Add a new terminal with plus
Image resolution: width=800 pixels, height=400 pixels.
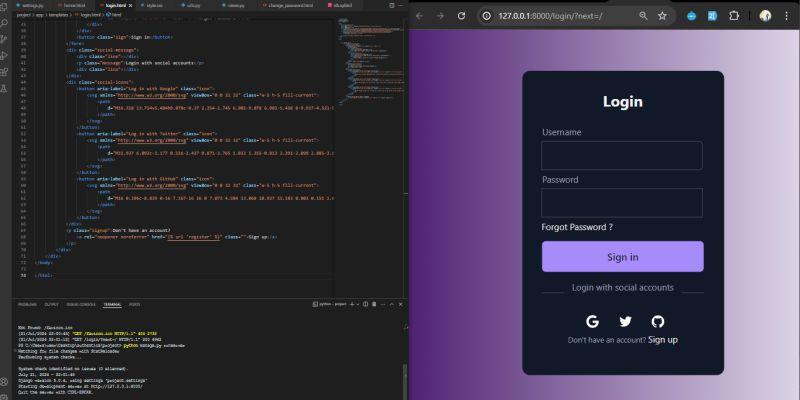pyautogui.click(x=352, y=305)
